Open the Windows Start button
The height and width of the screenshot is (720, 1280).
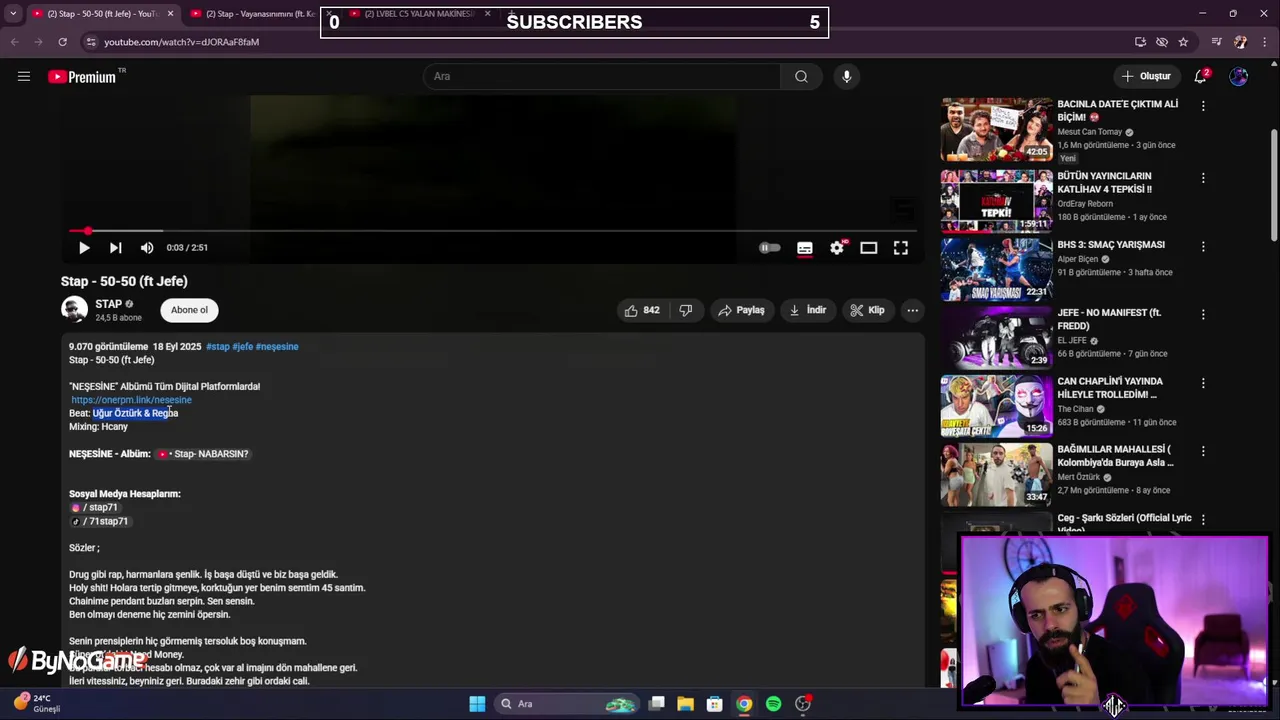(477, 704)
